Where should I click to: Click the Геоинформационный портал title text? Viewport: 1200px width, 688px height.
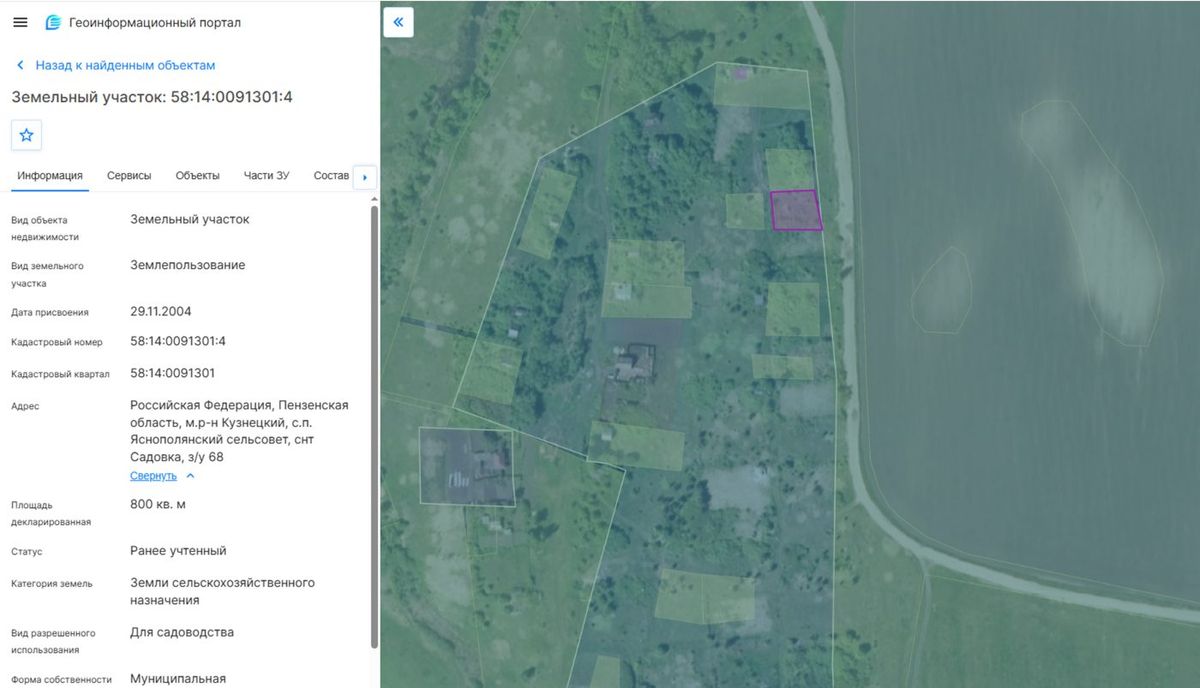[155, 22]
